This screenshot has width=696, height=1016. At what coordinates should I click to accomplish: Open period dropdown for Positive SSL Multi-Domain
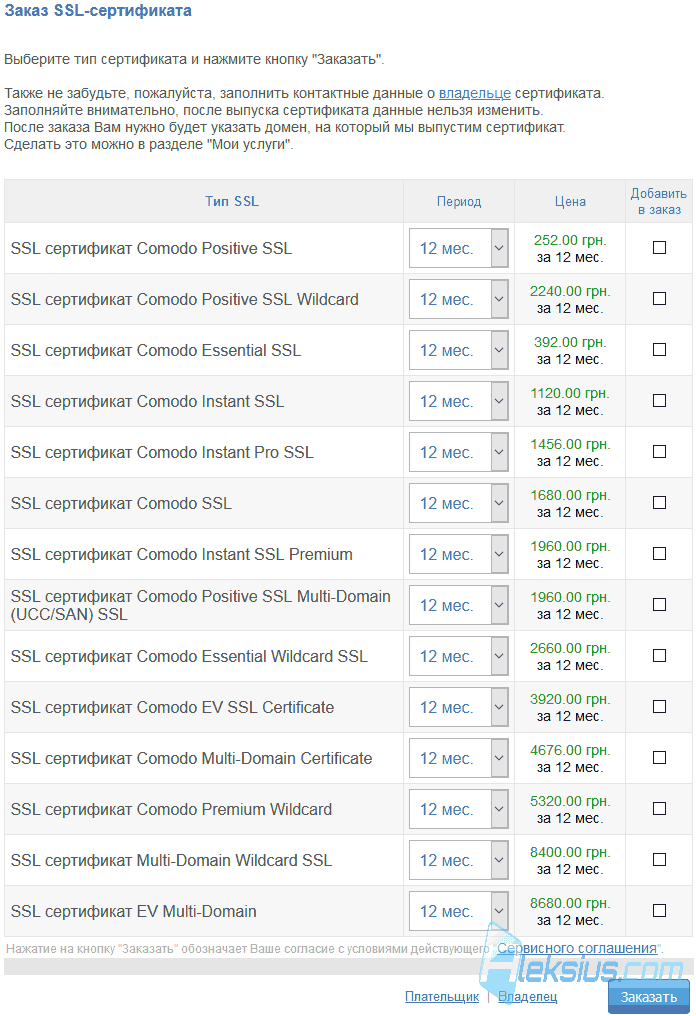pos(459,605)
